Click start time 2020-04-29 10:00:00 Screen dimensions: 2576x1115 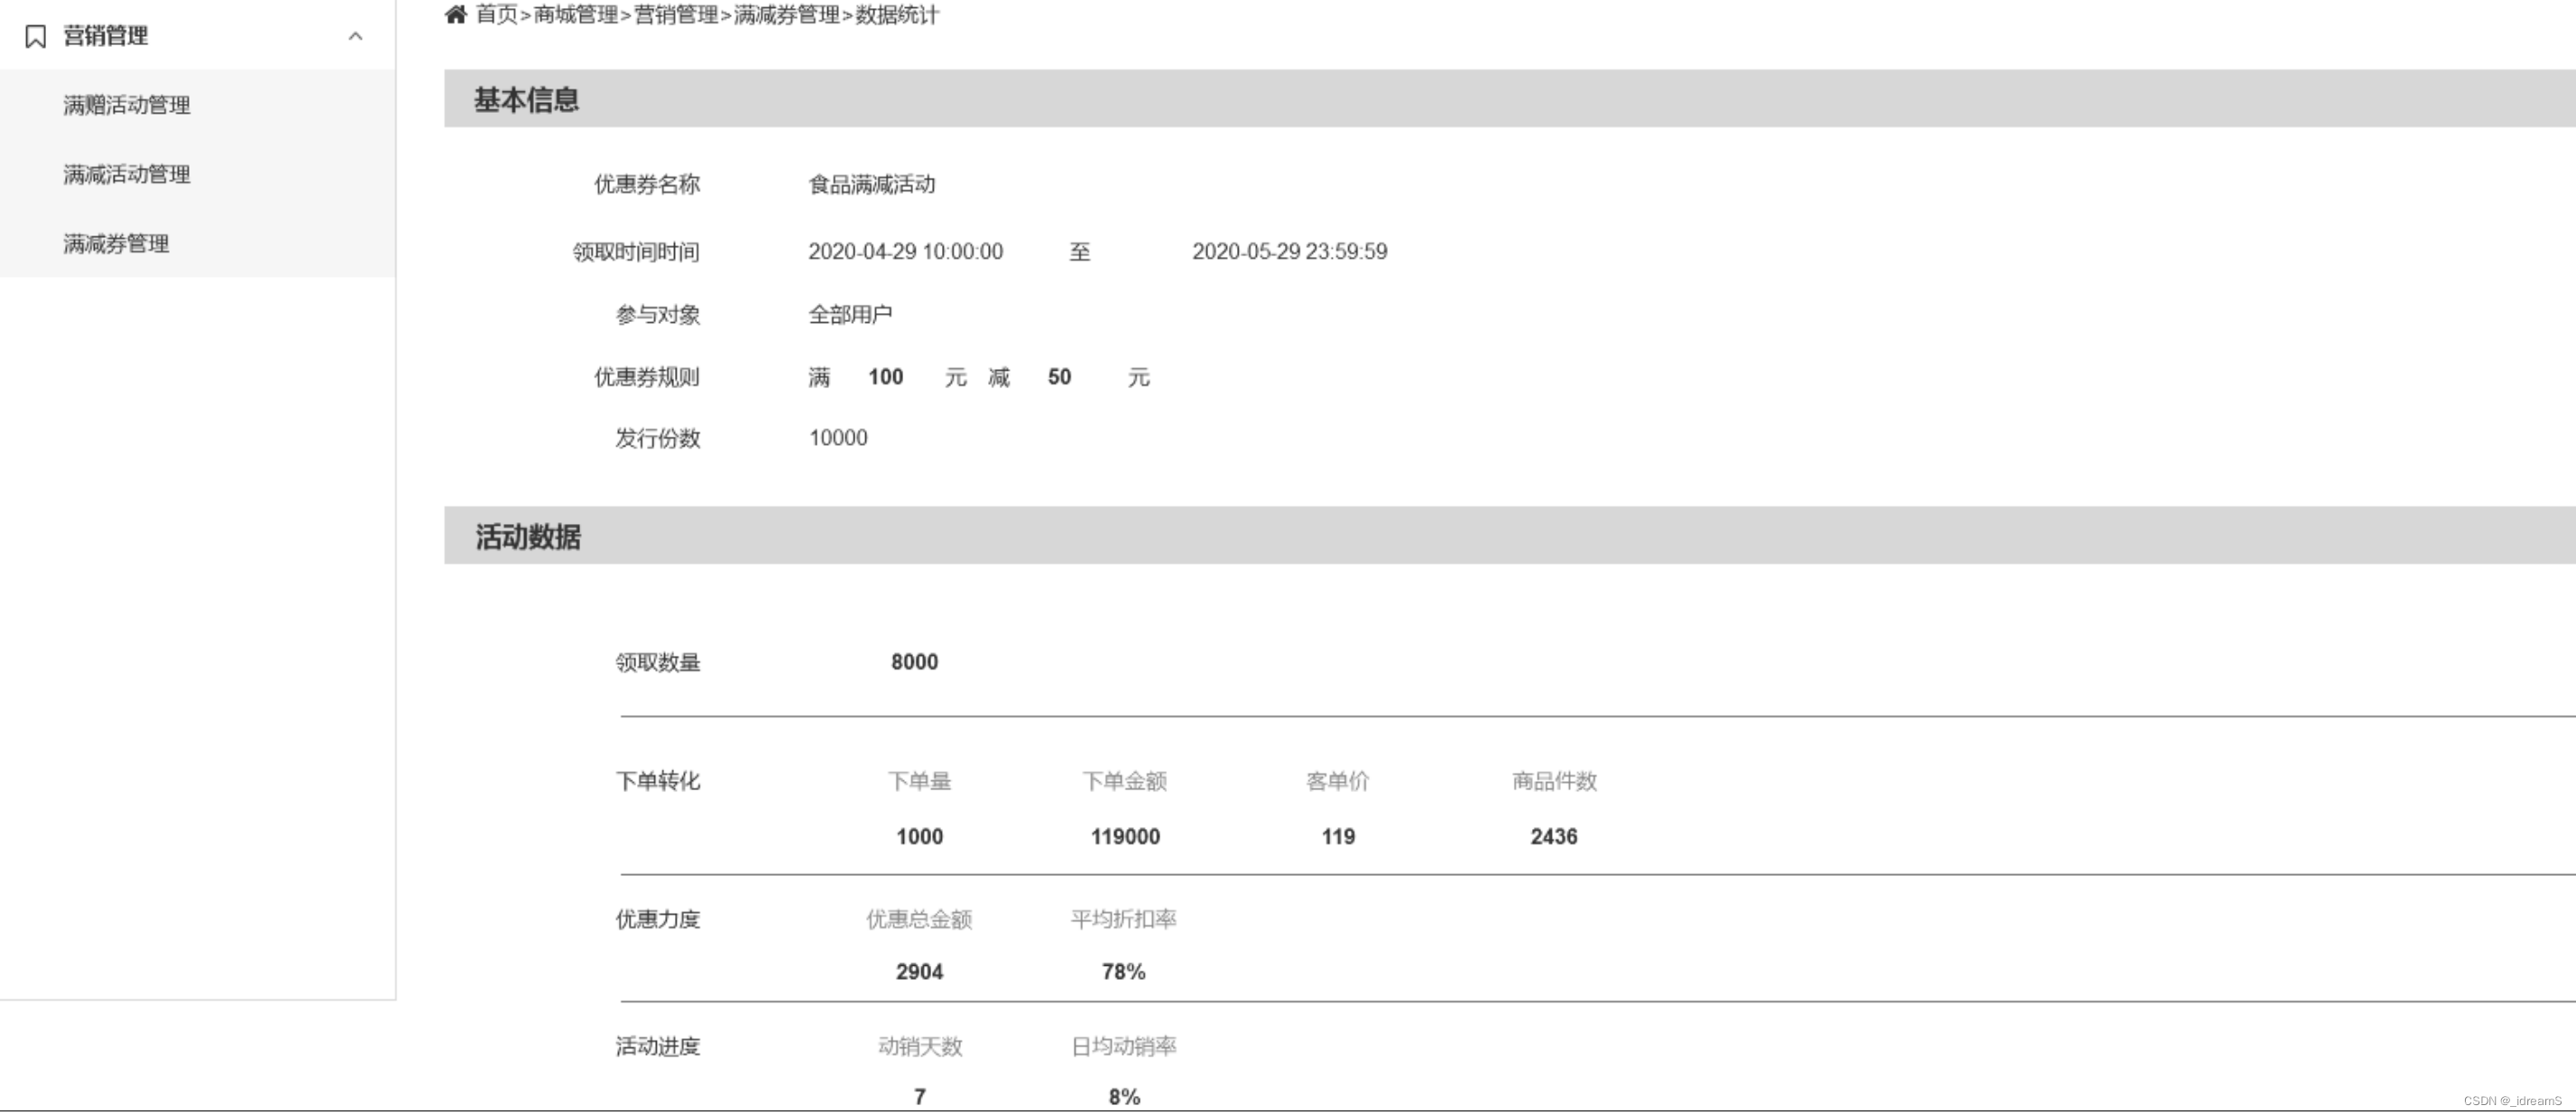tap(906, 252)
